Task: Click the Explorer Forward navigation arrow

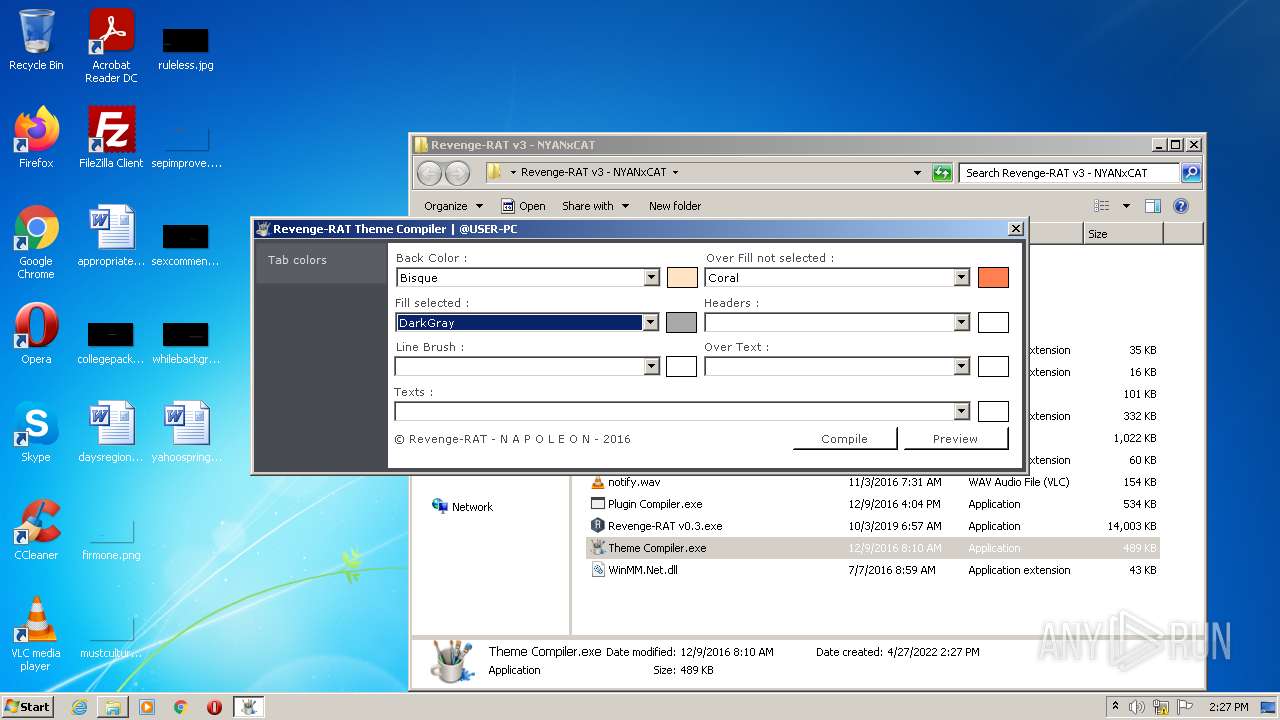Action: coord(457,173)
